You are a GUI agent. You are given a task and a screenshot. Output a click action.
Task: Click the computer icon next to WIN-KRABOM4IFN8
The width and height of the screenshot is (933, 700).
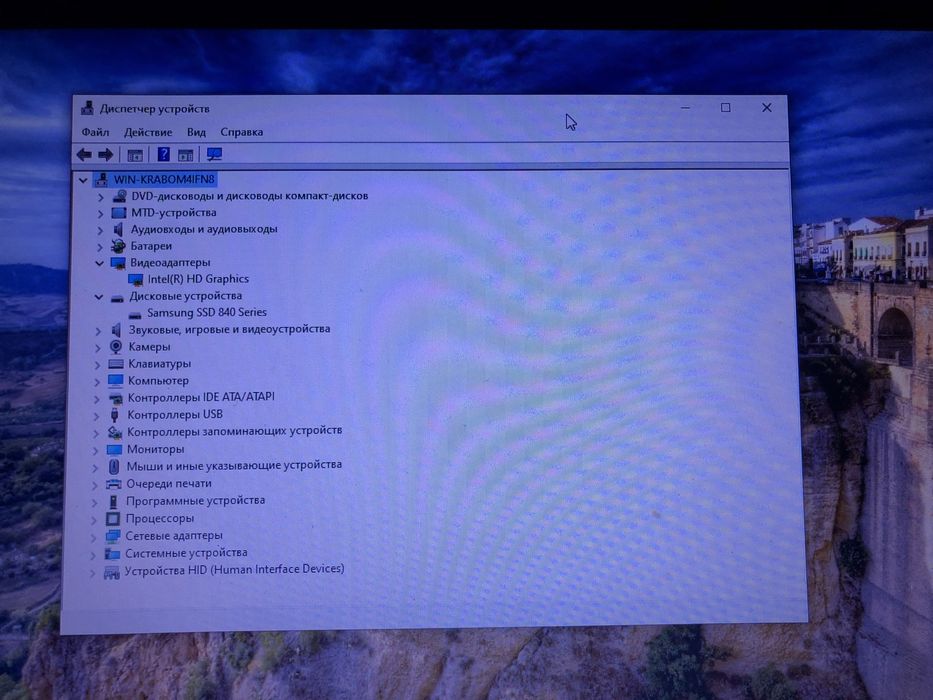click(102, 179)
